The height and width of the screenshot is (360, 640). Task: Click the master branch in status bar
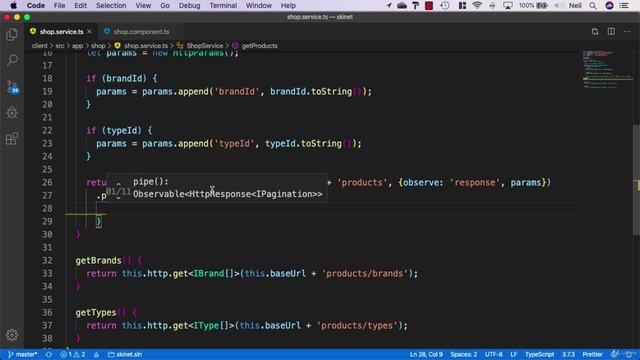(x=22, y=354)
